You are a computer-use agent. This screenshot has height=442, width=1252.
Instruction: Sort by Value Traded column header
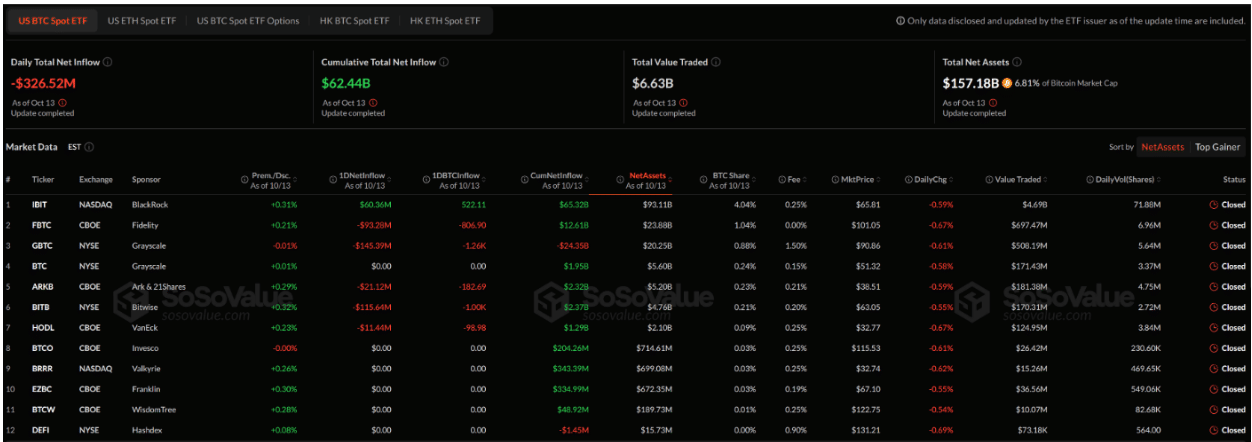1017,180
